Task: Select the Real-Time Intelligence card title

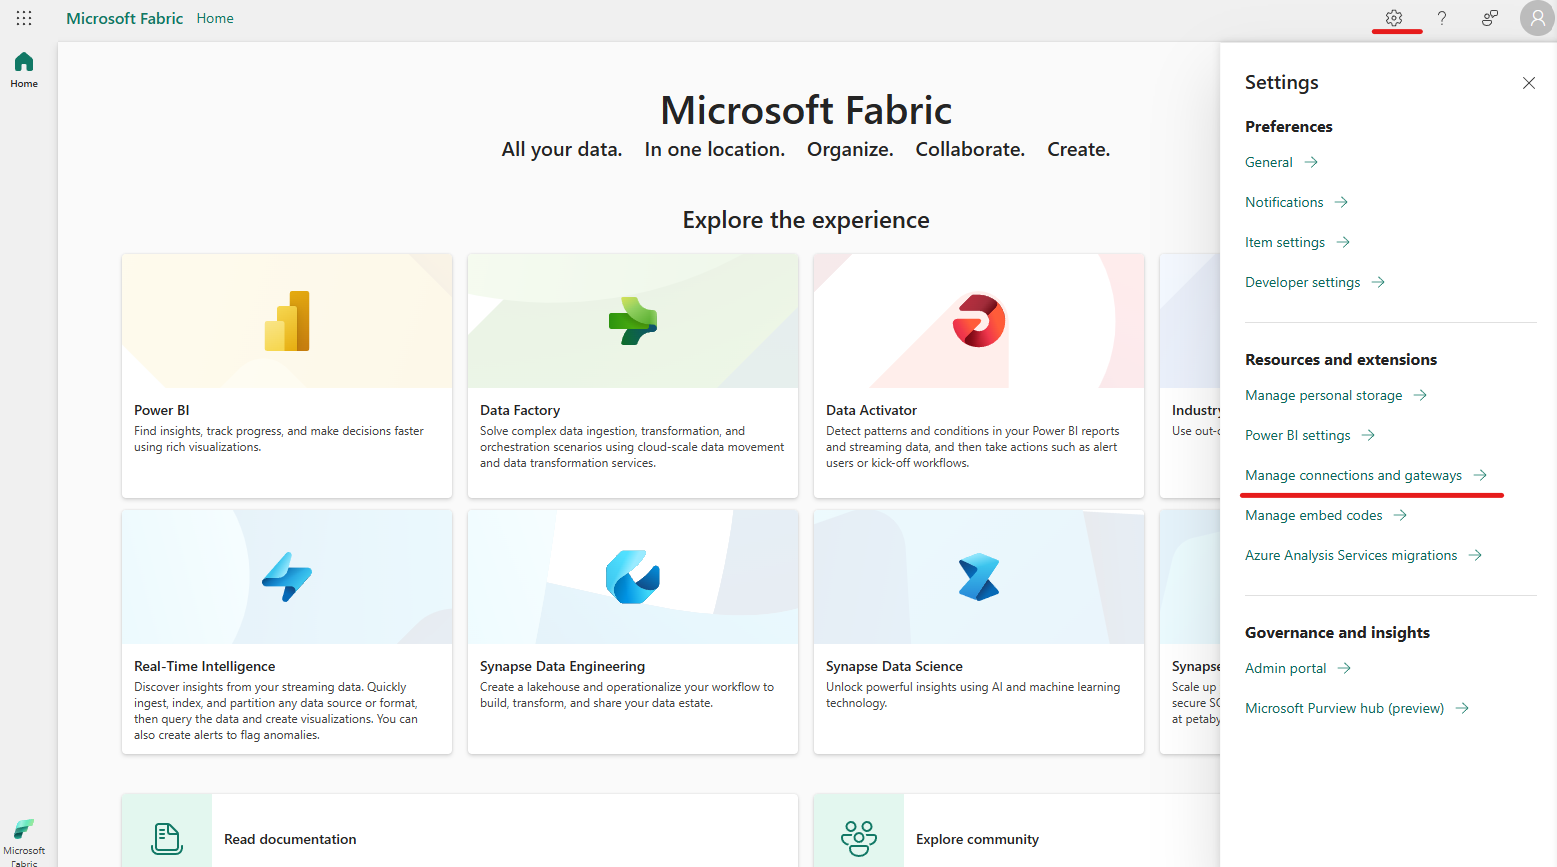Action: [205, 666]
